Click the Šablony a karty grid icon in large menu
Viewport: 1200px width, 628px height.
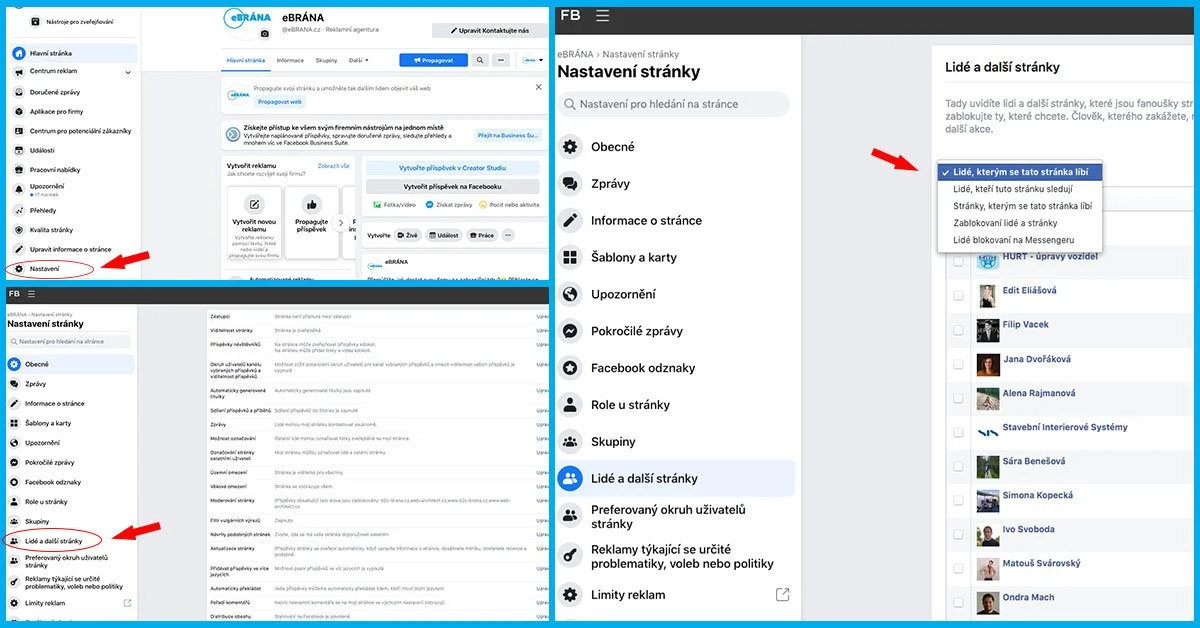(570, 257)
